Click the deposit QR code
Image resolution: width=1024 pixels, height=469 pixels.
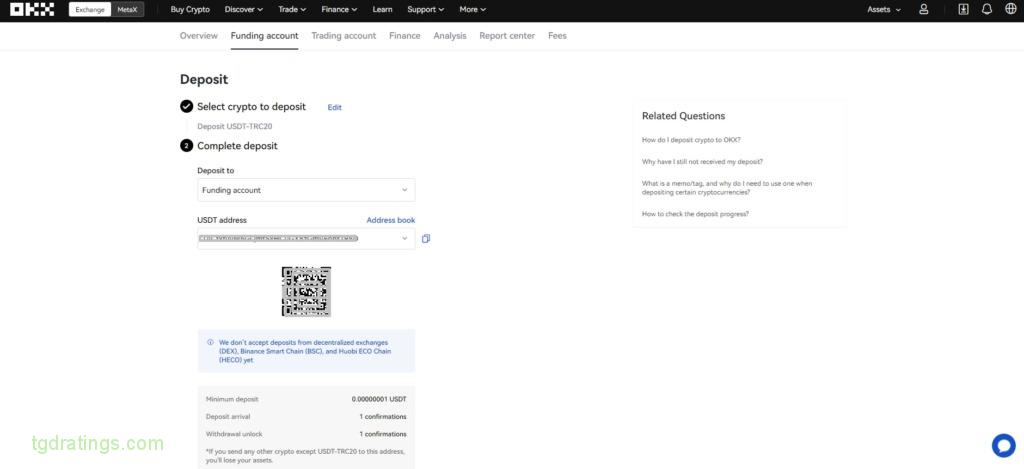coord(306,291)
